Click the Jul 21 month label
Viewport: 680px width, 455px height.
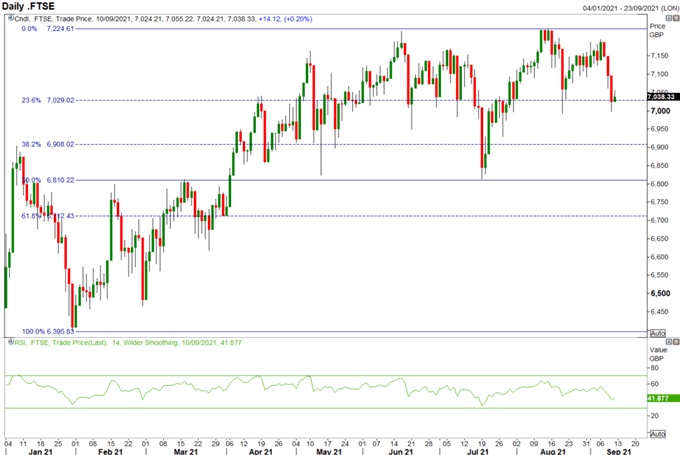(478, 452)
